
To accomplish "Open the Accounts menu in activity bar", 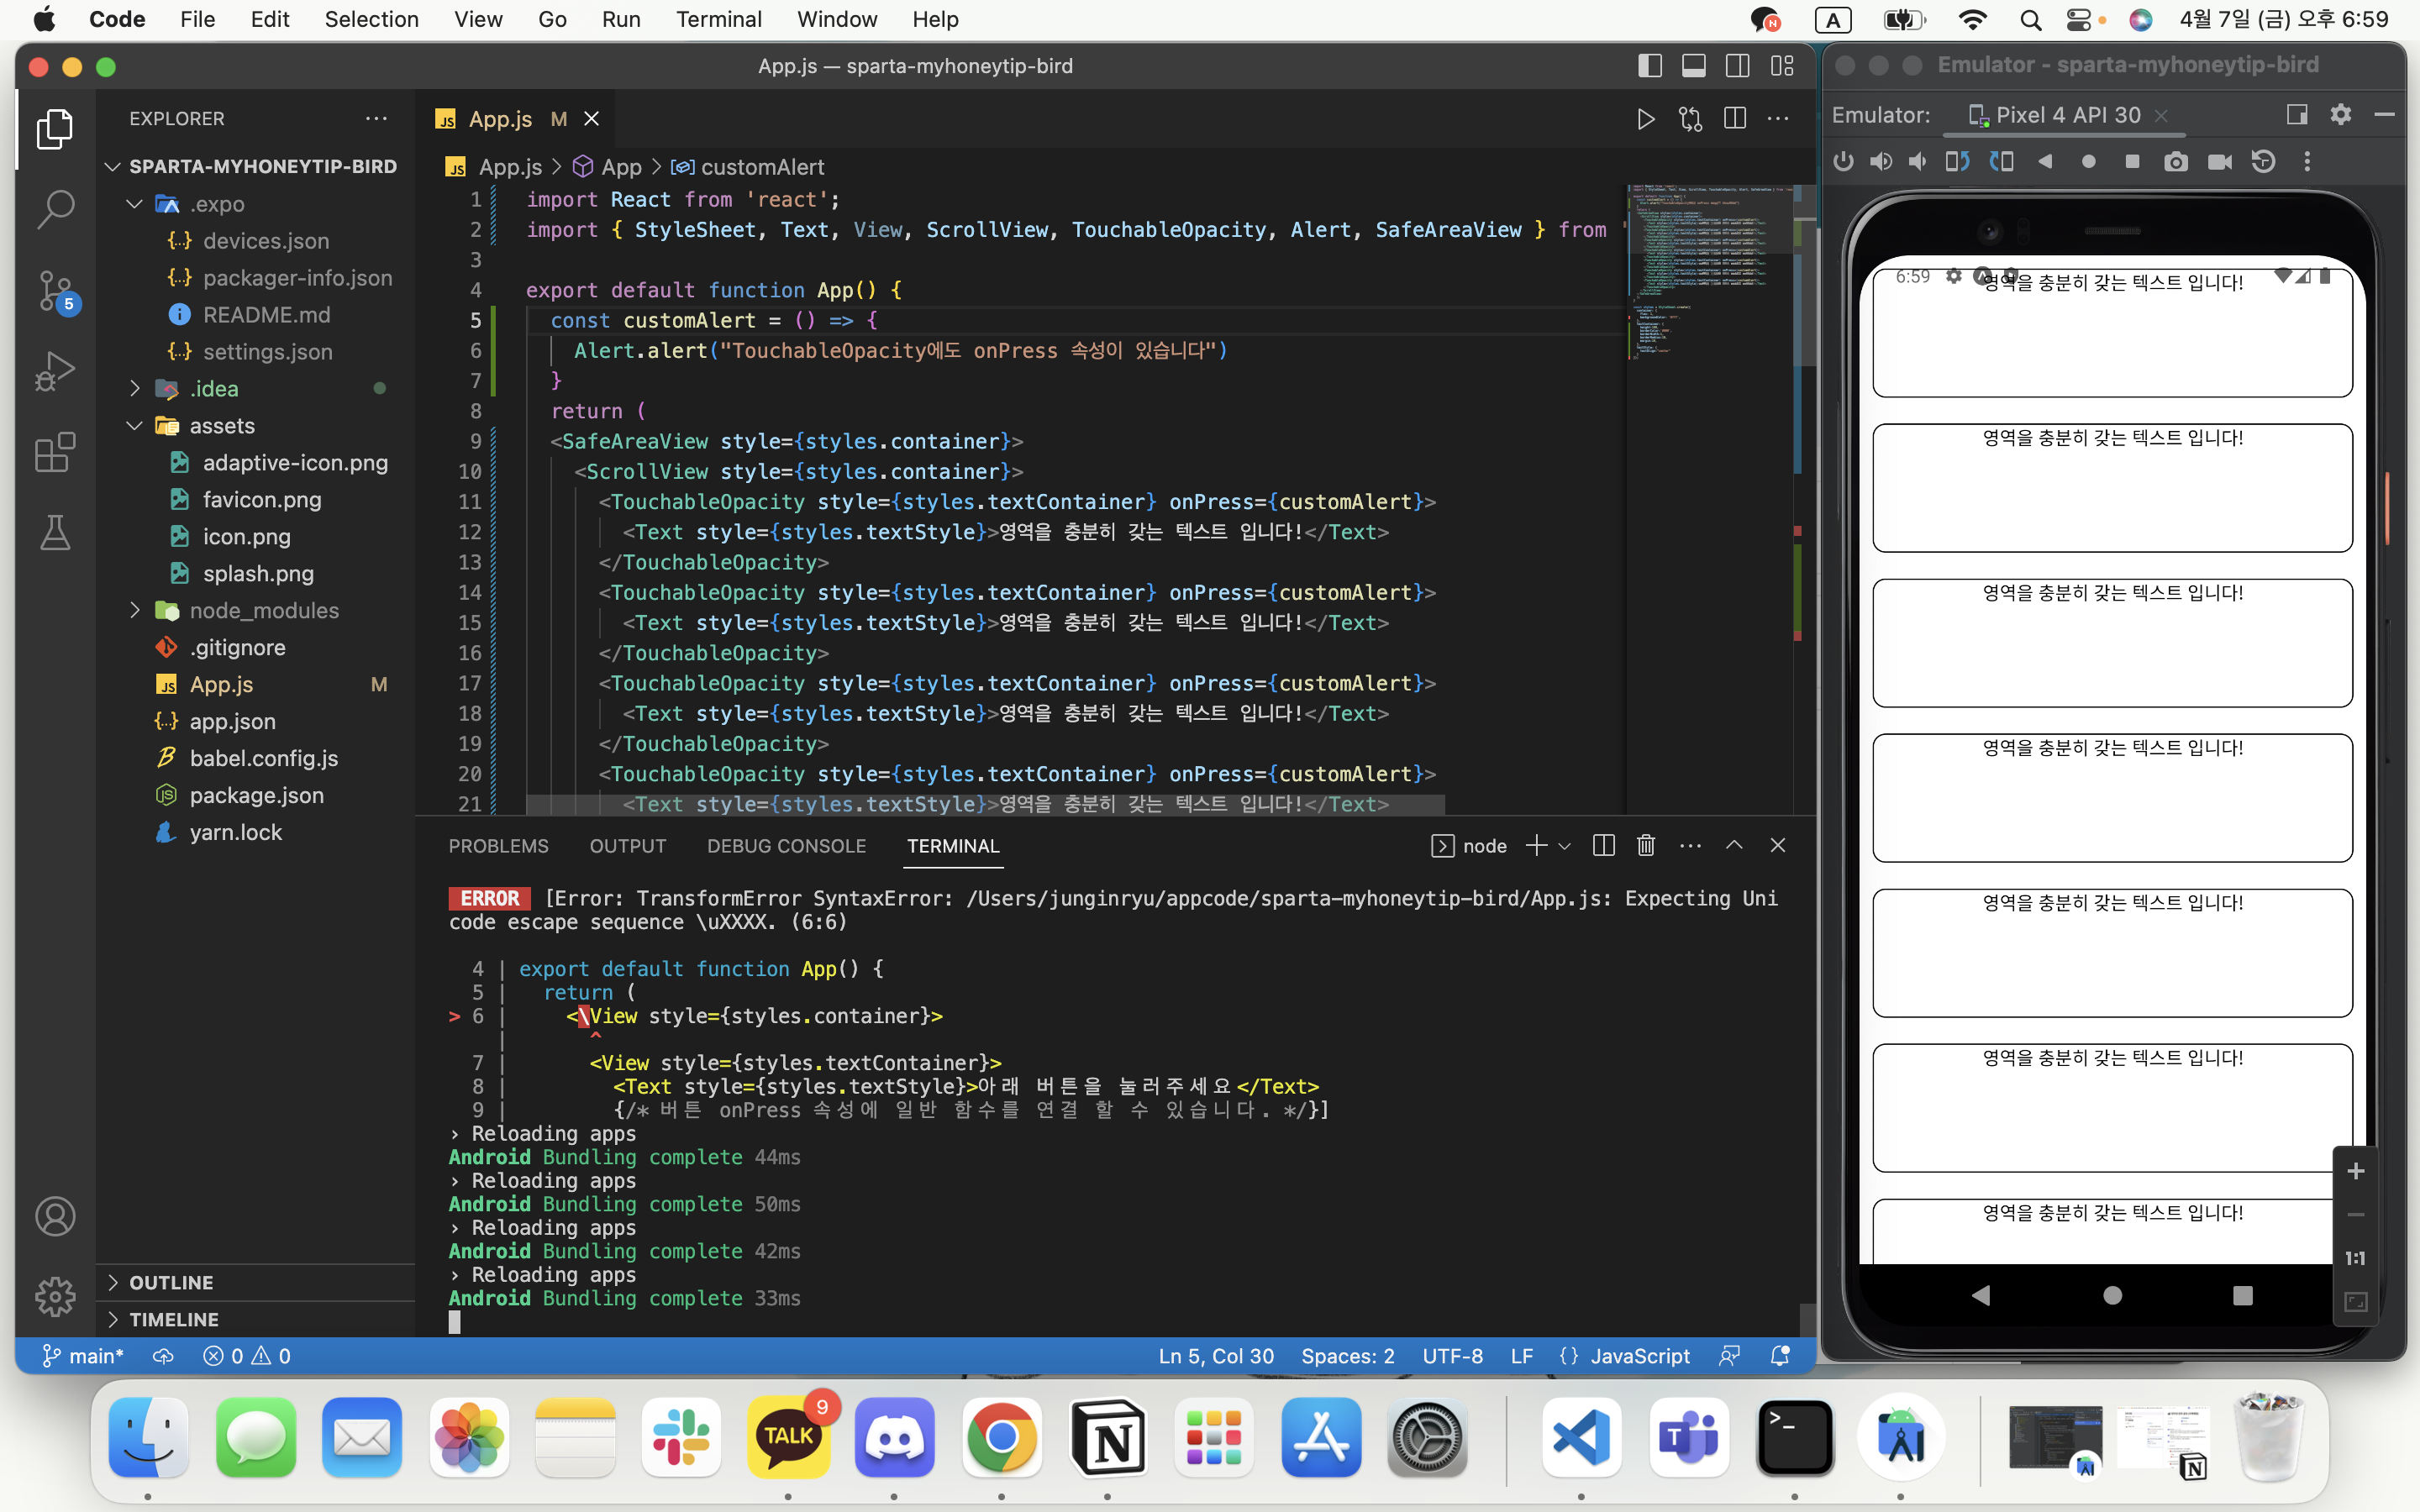I will pyautogui.click(x=55, y=1216).
